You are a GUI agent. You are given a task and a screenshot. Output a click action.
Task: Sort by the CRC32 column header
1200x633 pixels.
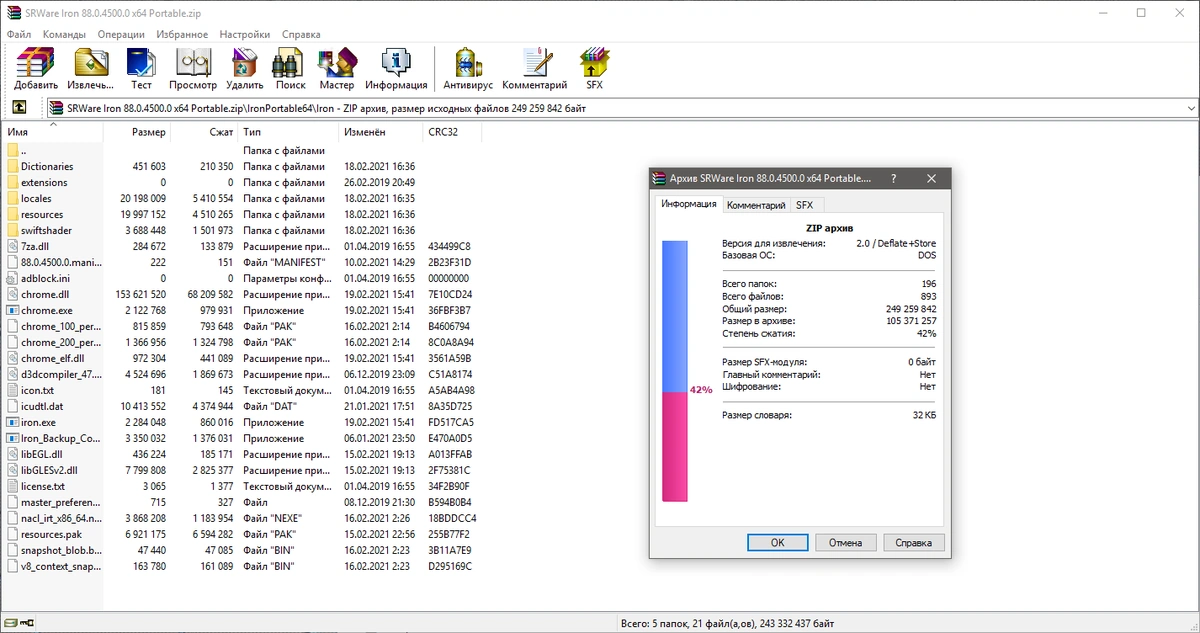click(453, 132)
